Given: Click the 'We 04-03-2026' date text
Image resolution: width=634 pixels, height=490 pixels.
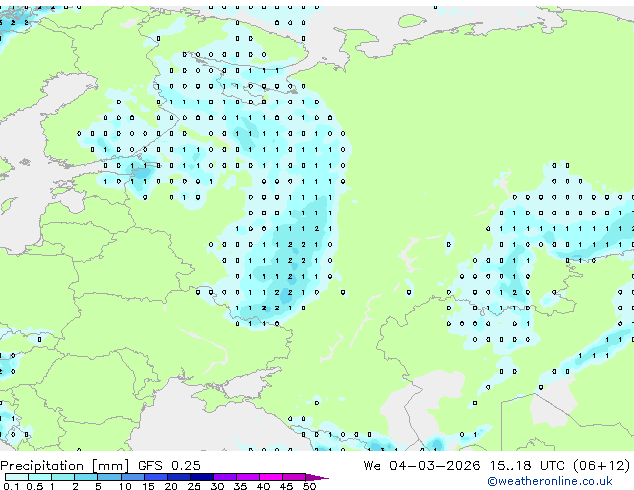Looking at the screenshot, I should point(422,465).
